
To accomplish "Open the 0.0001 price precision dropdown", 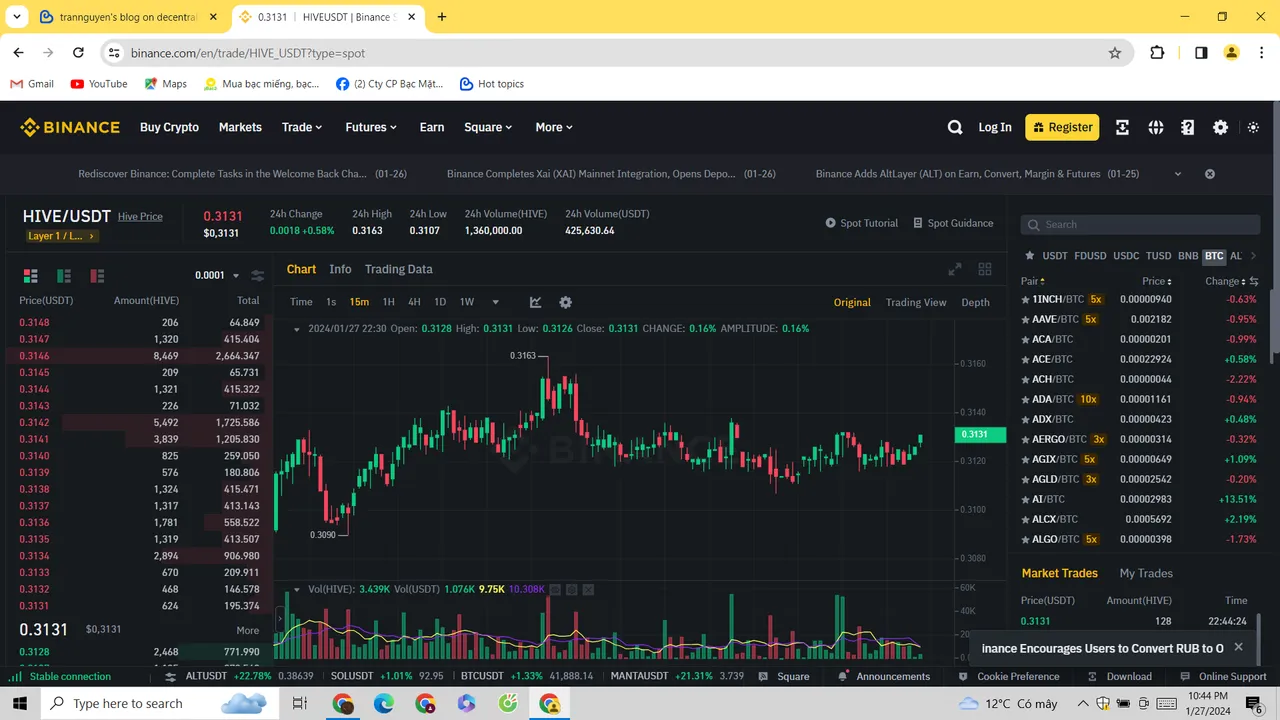I will pyautogui.click(x=217, y=276).
